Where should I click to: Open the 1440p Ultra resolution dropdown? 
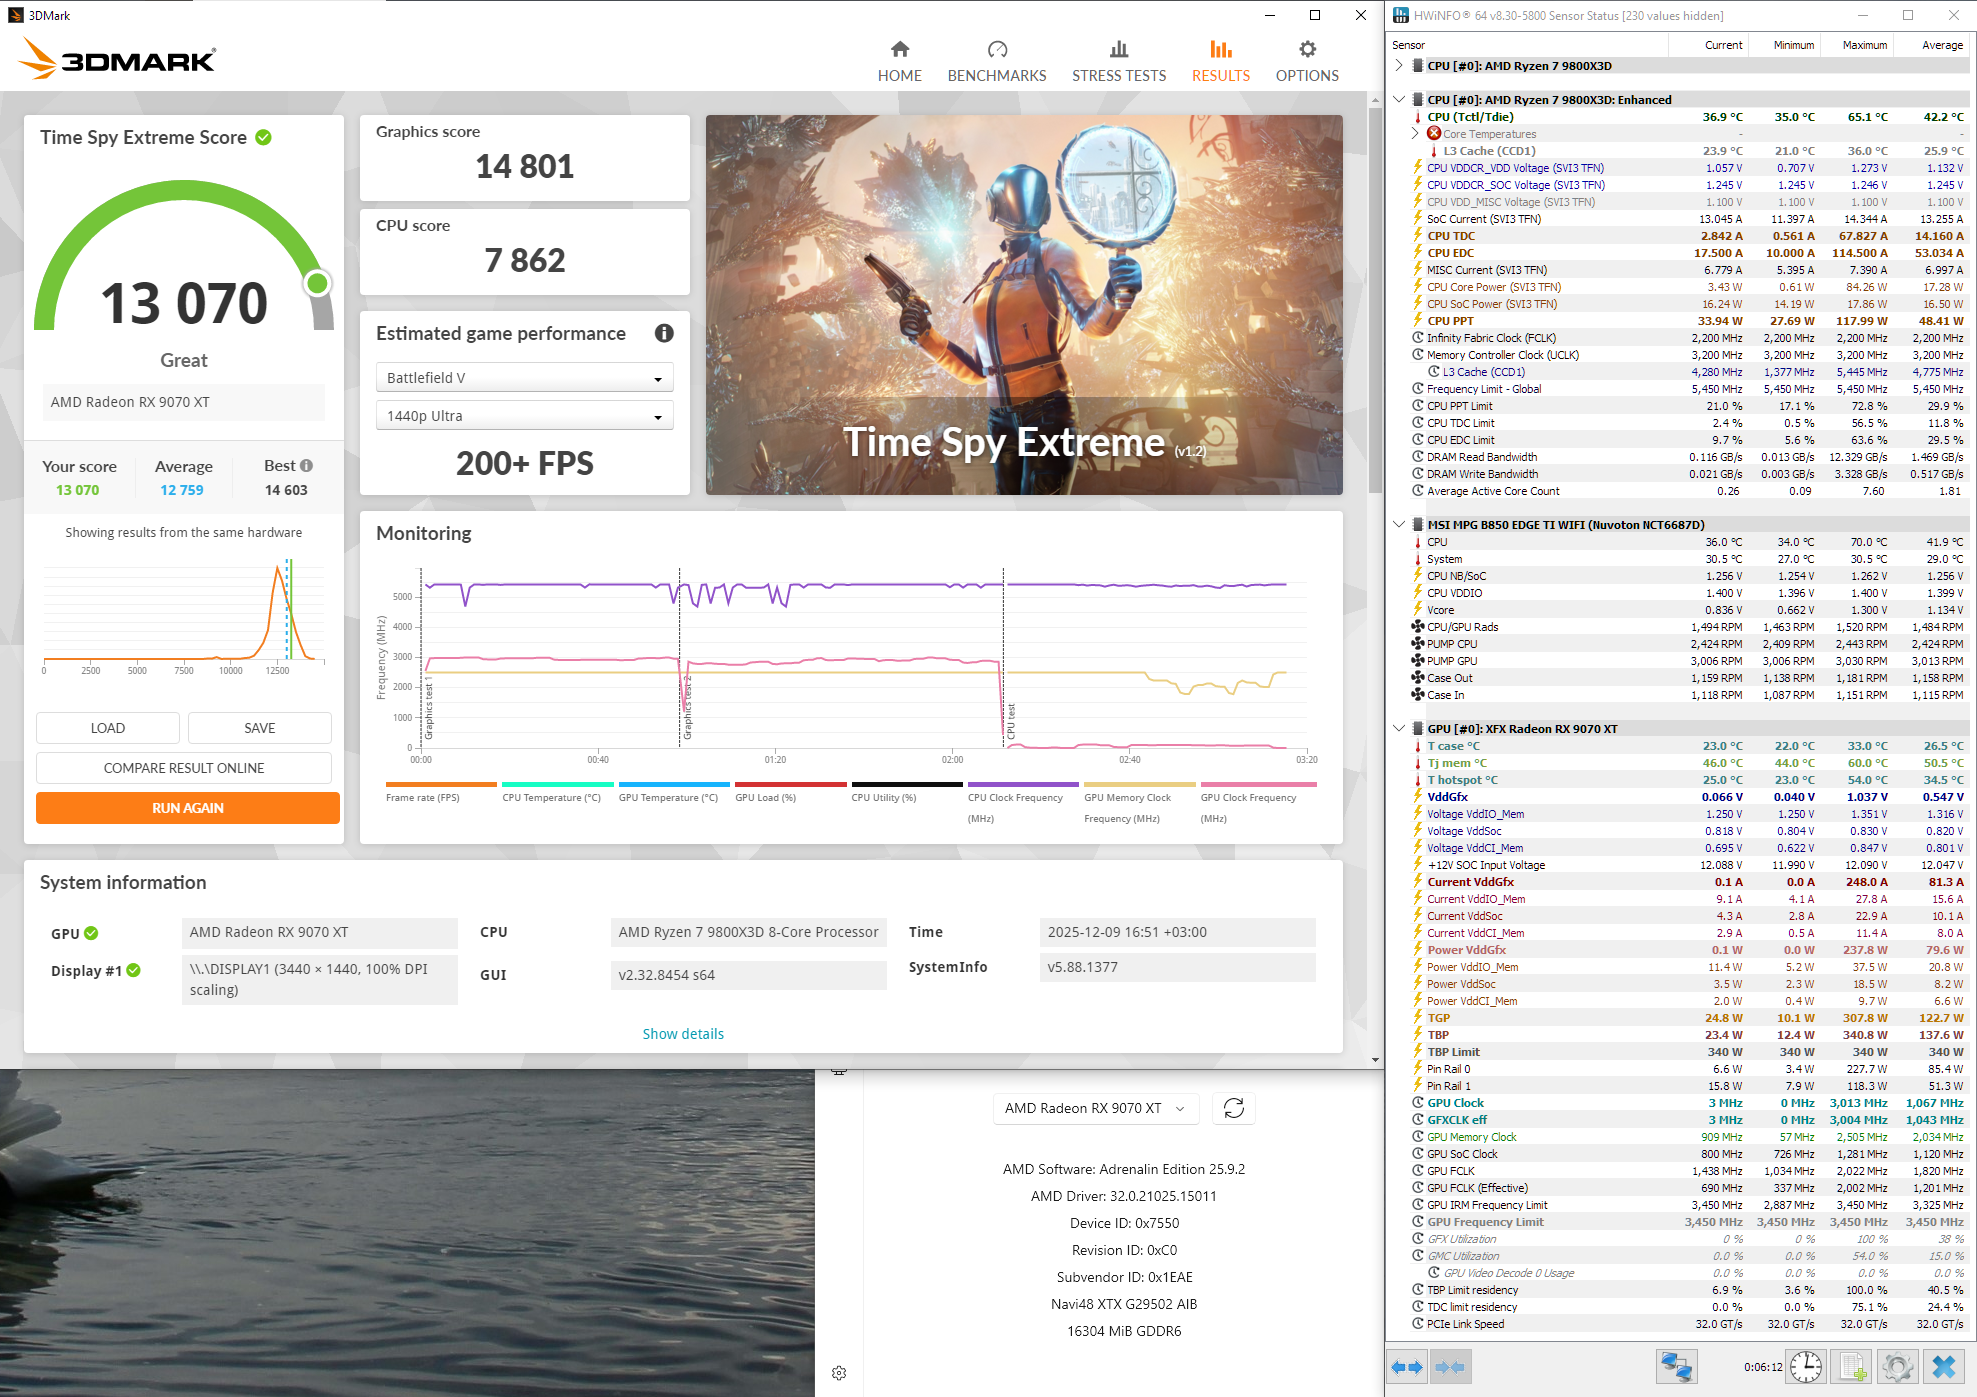tap(524, 416)
